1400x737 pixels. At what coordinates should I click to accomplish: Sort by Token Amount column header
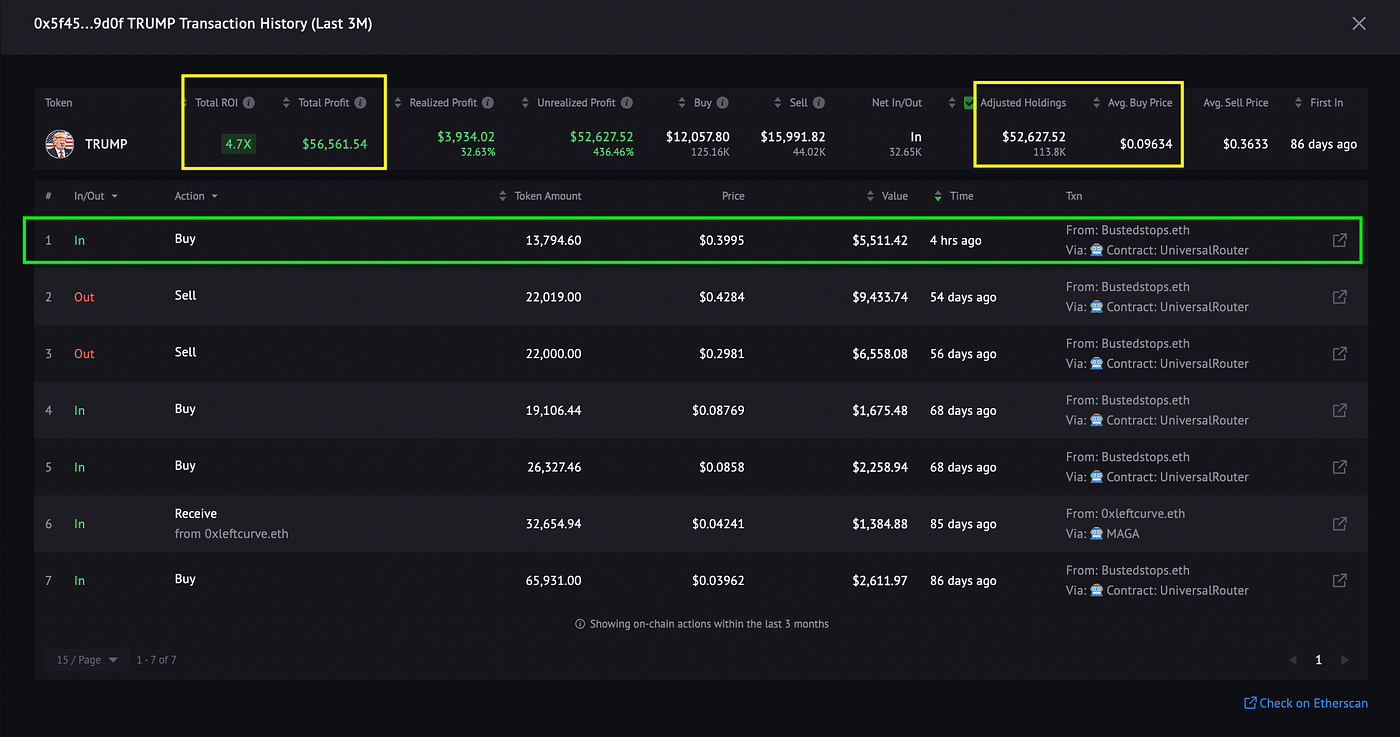[540, 196]
